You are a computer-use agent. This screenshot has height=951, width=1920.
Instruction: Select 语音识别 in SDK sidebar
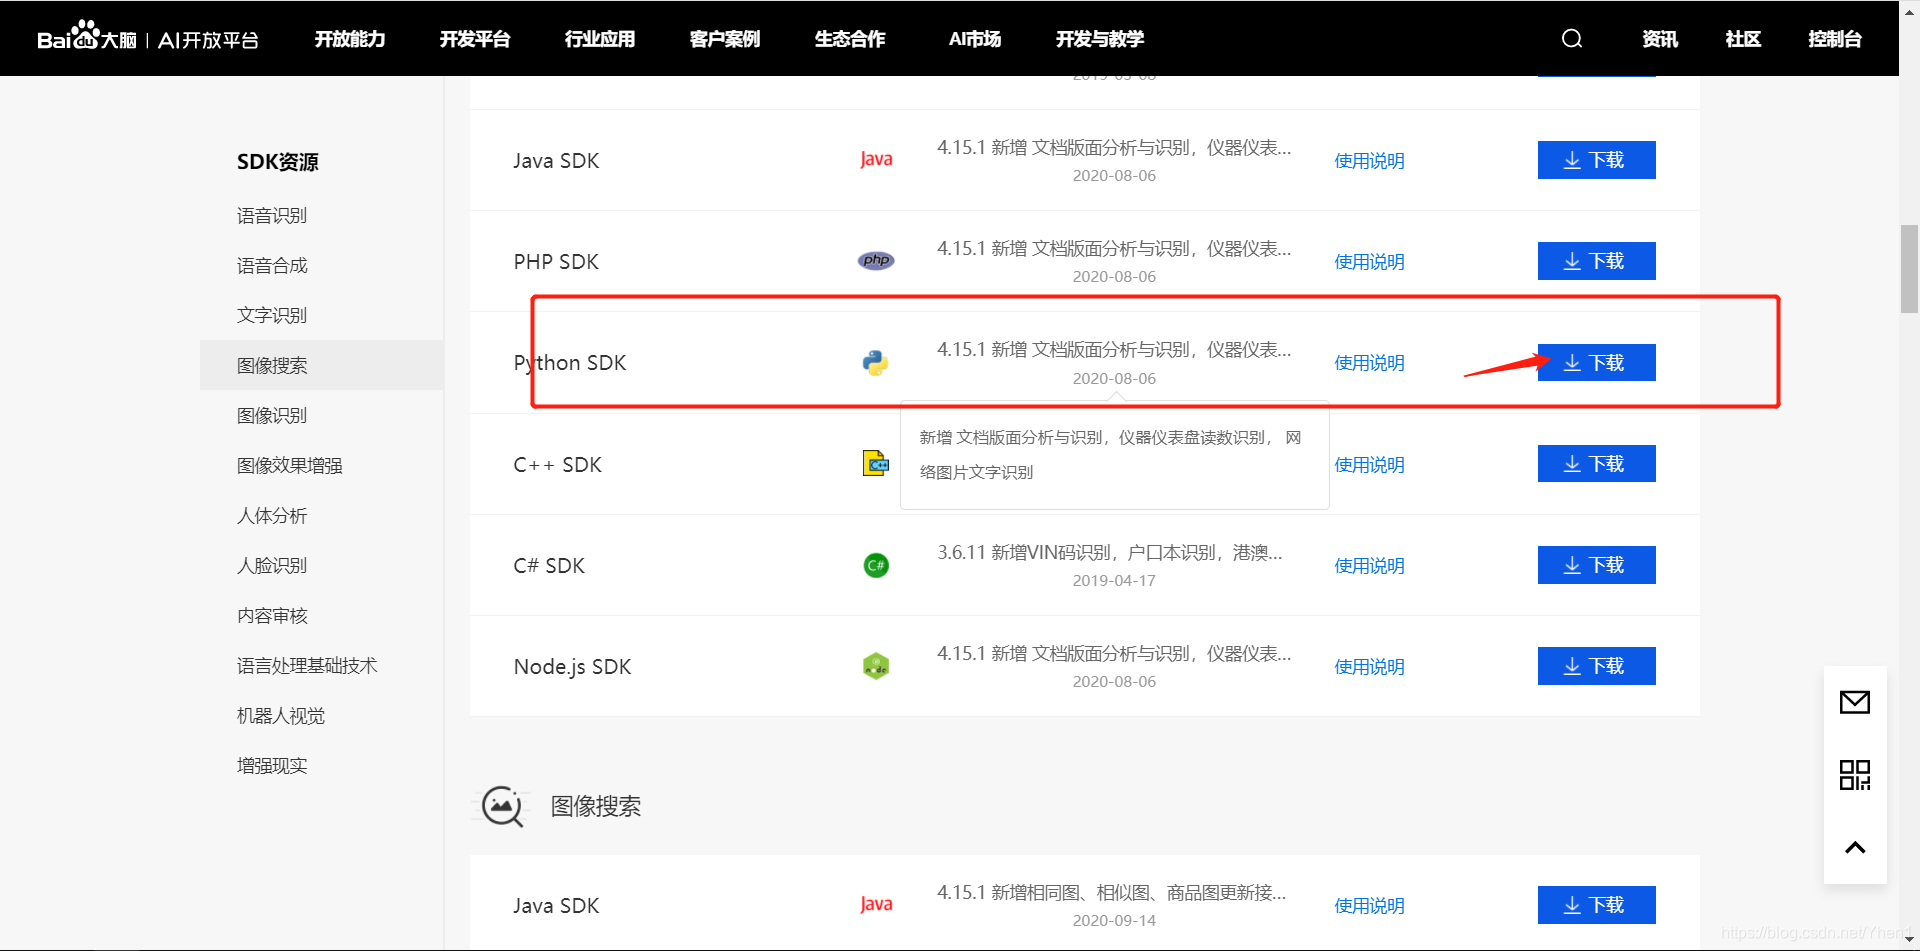[x=272, y=216]
